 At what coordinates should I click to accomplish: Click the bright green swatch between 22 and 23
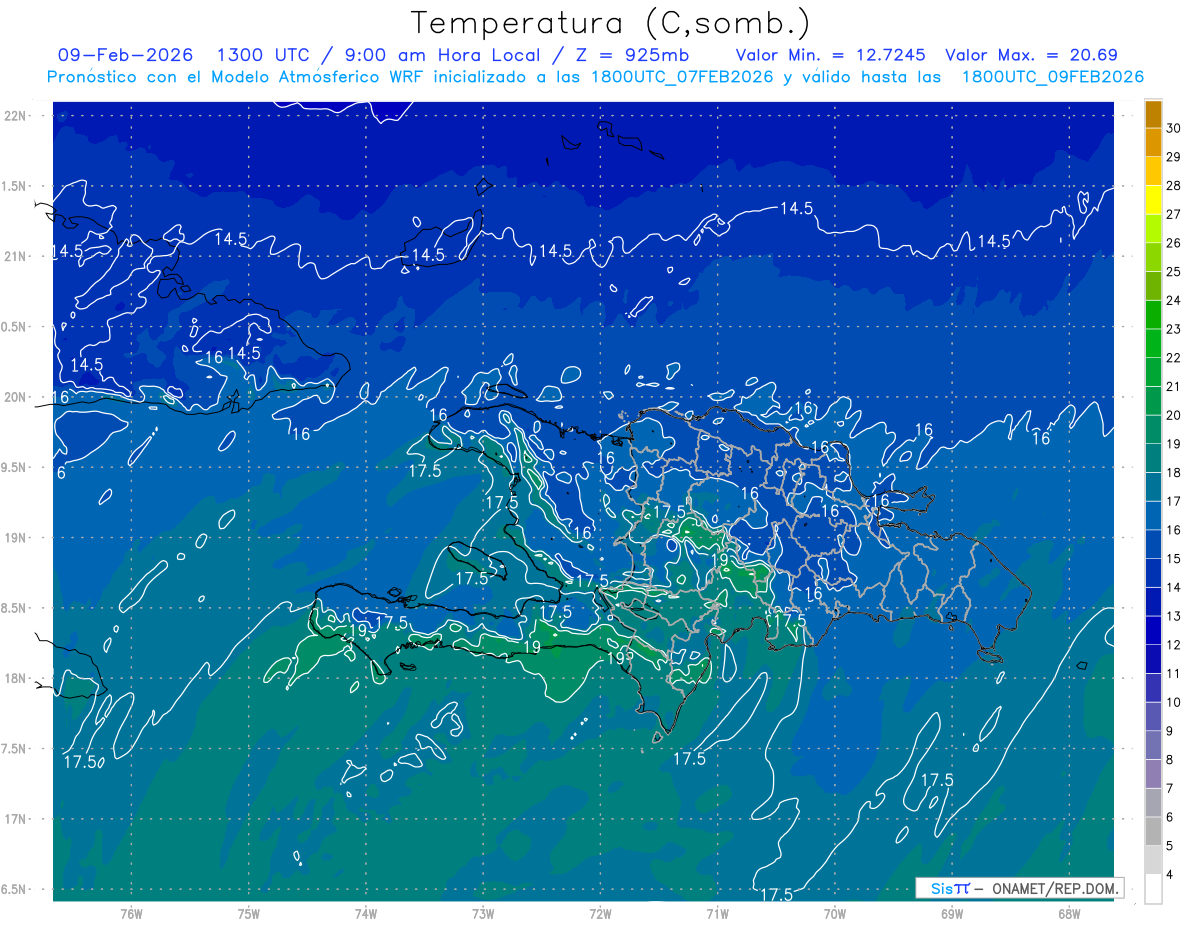1153,344
